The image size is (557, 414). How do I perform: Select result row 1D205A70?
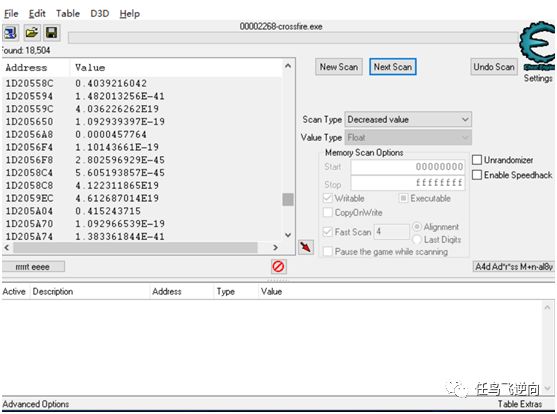tap(142, 224)
